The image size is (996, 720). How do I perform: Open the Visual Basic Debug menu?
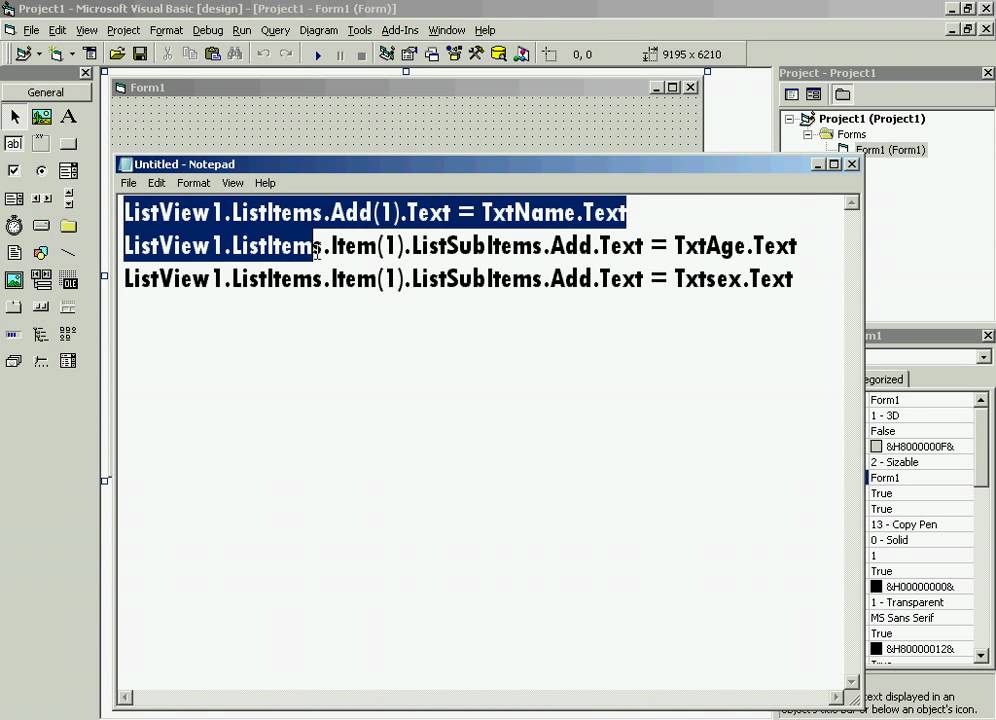coord(208,30)
